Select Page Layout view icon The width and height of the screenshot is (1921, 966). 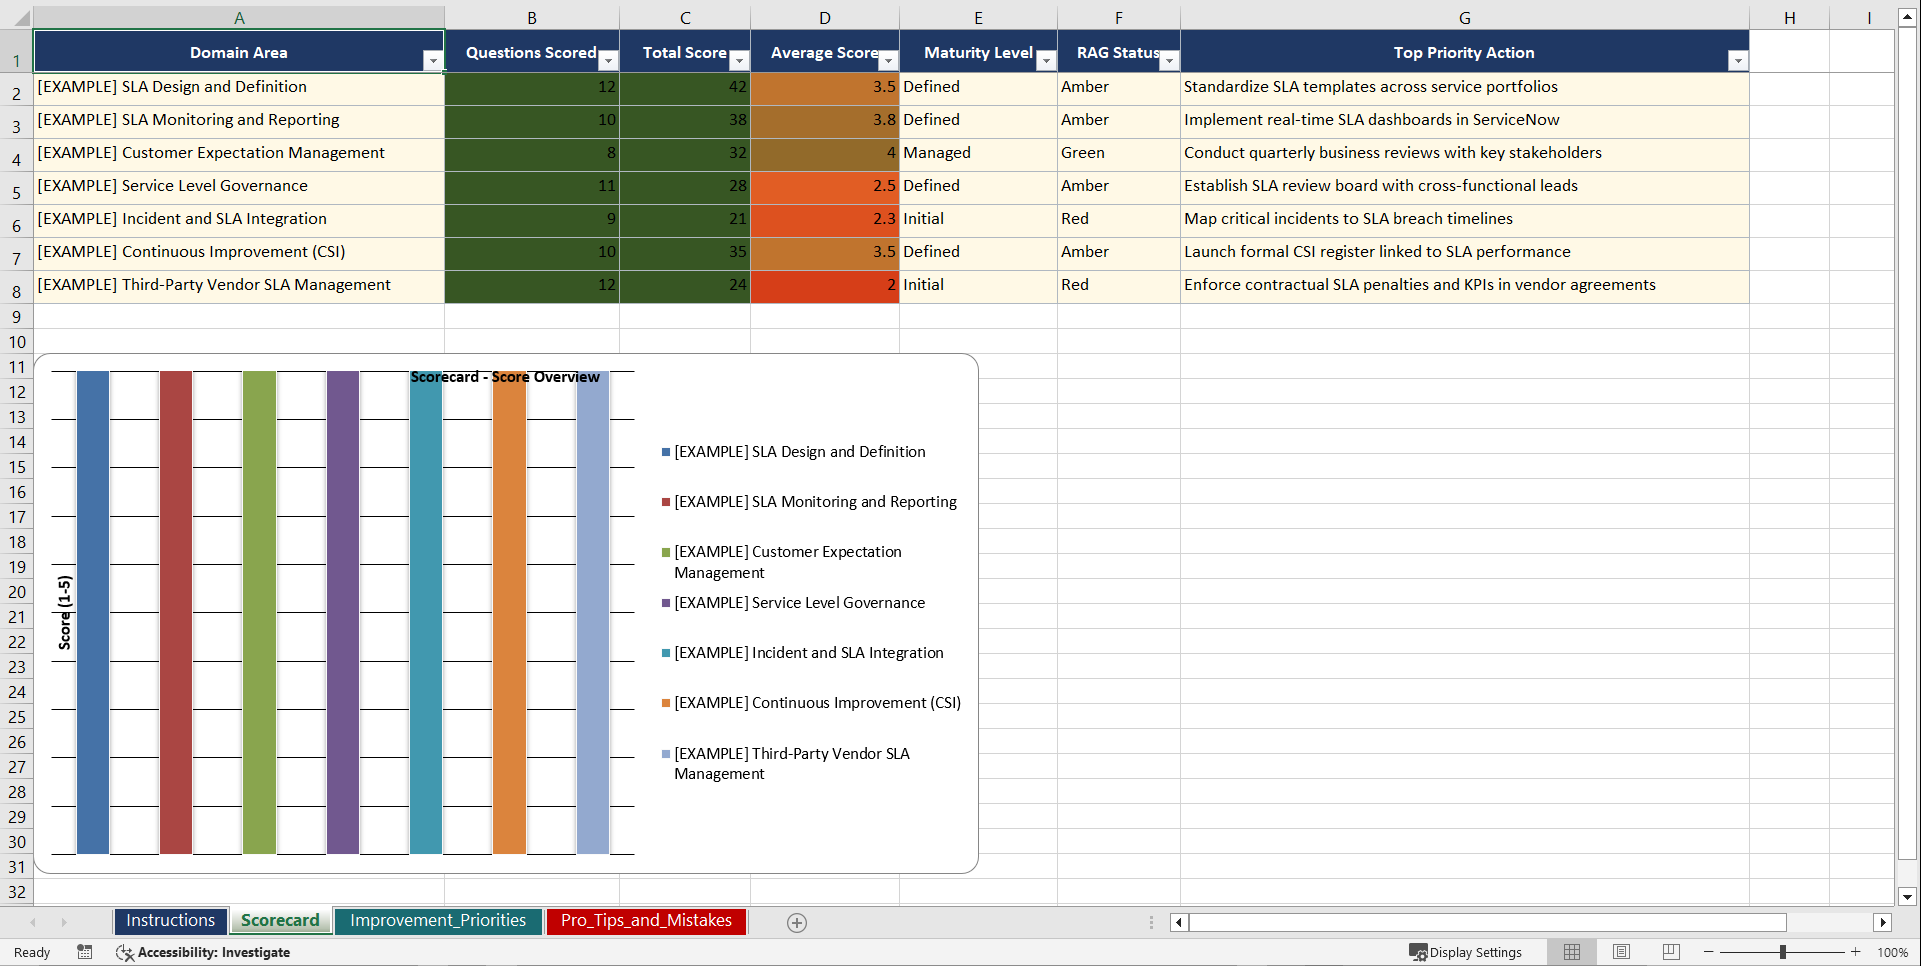(x=1621, y=952)
